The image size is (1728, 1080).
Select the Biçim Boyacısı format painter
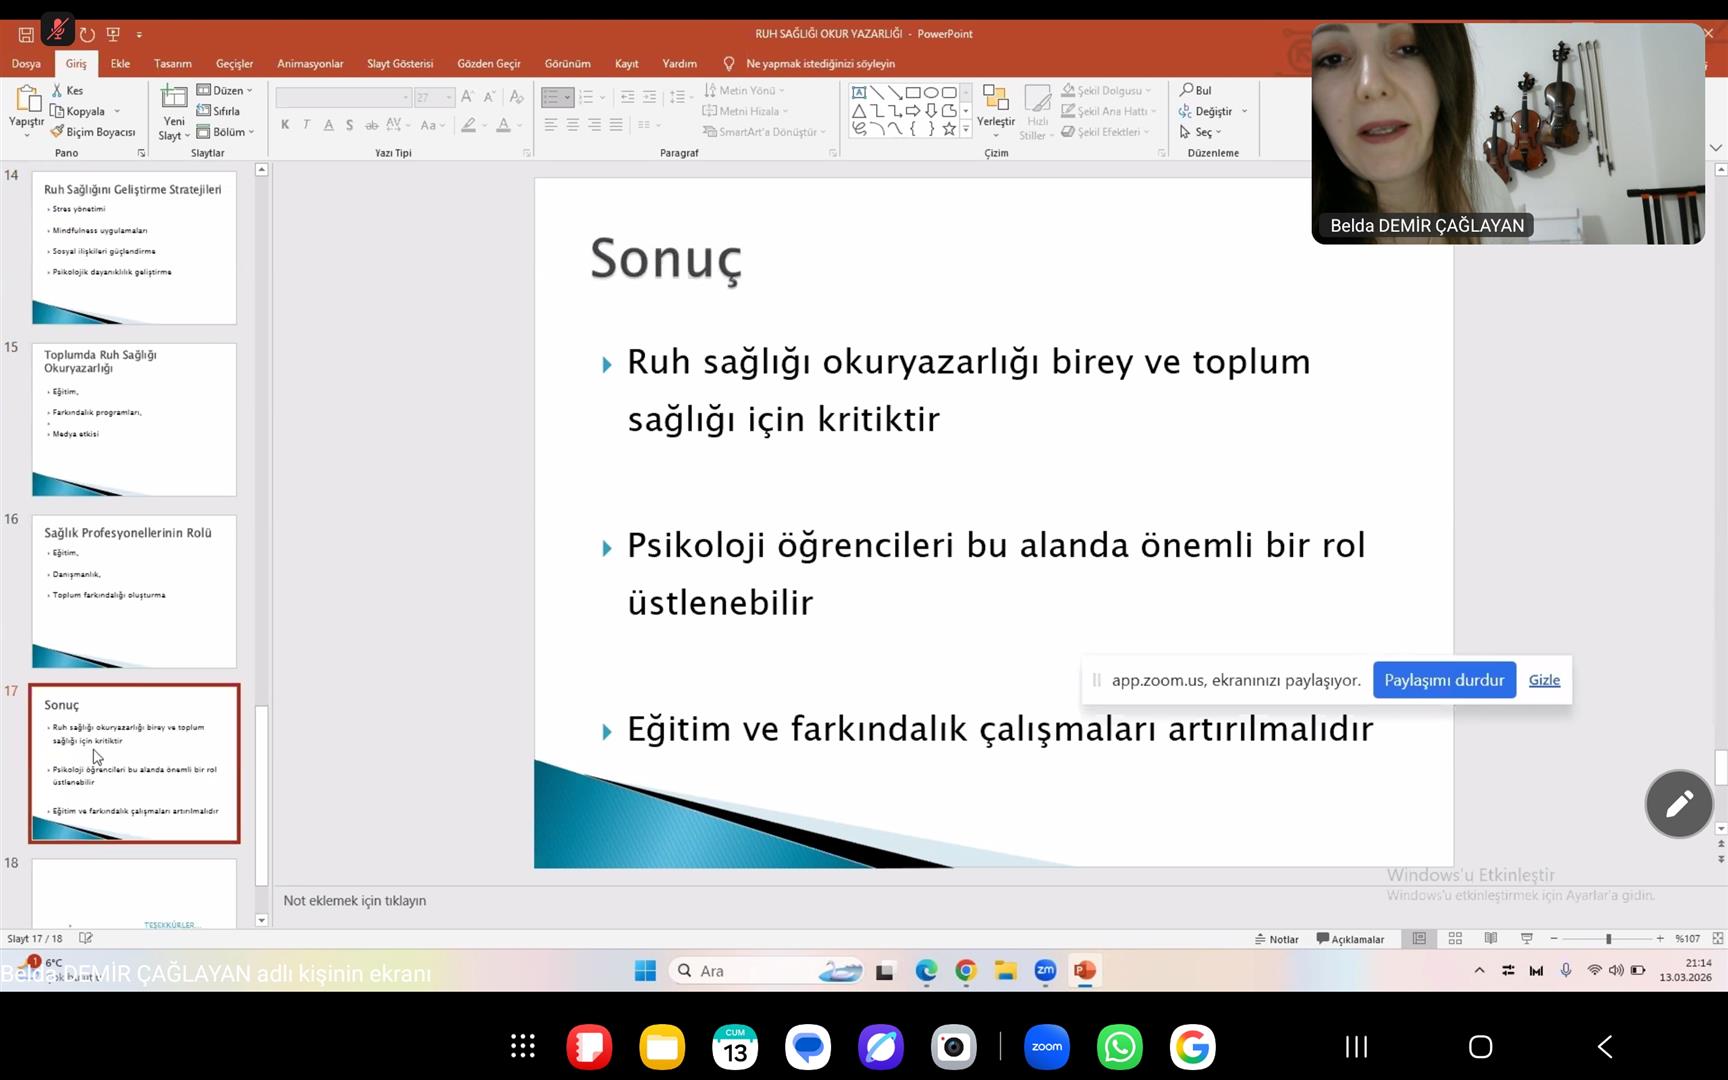[94, 132]
